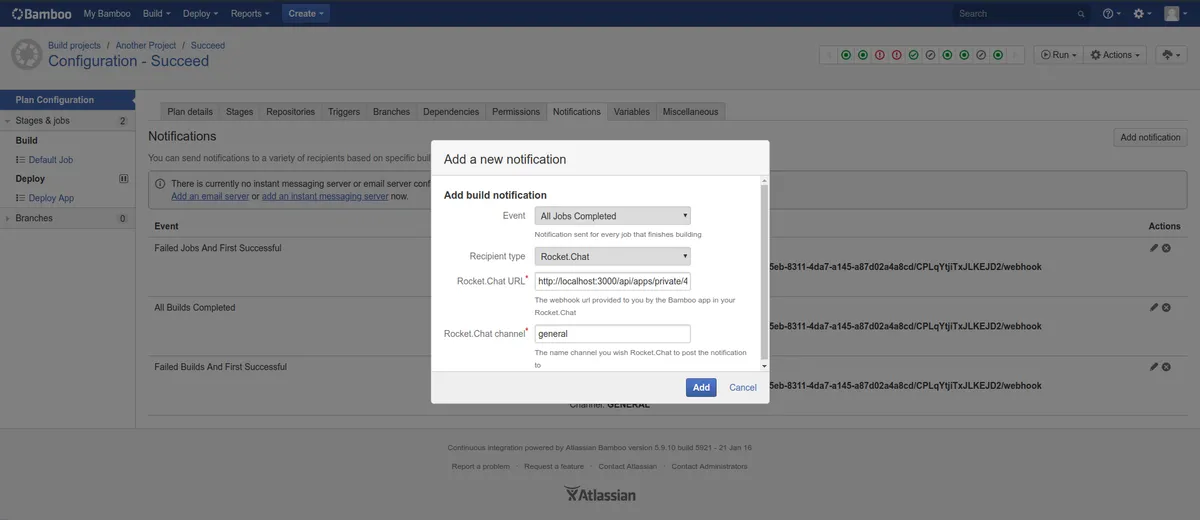The width and height of the screenshot is (1200, 520).
Task: Click the Rocket.Chat channel input field
Action: pos(613,334)
